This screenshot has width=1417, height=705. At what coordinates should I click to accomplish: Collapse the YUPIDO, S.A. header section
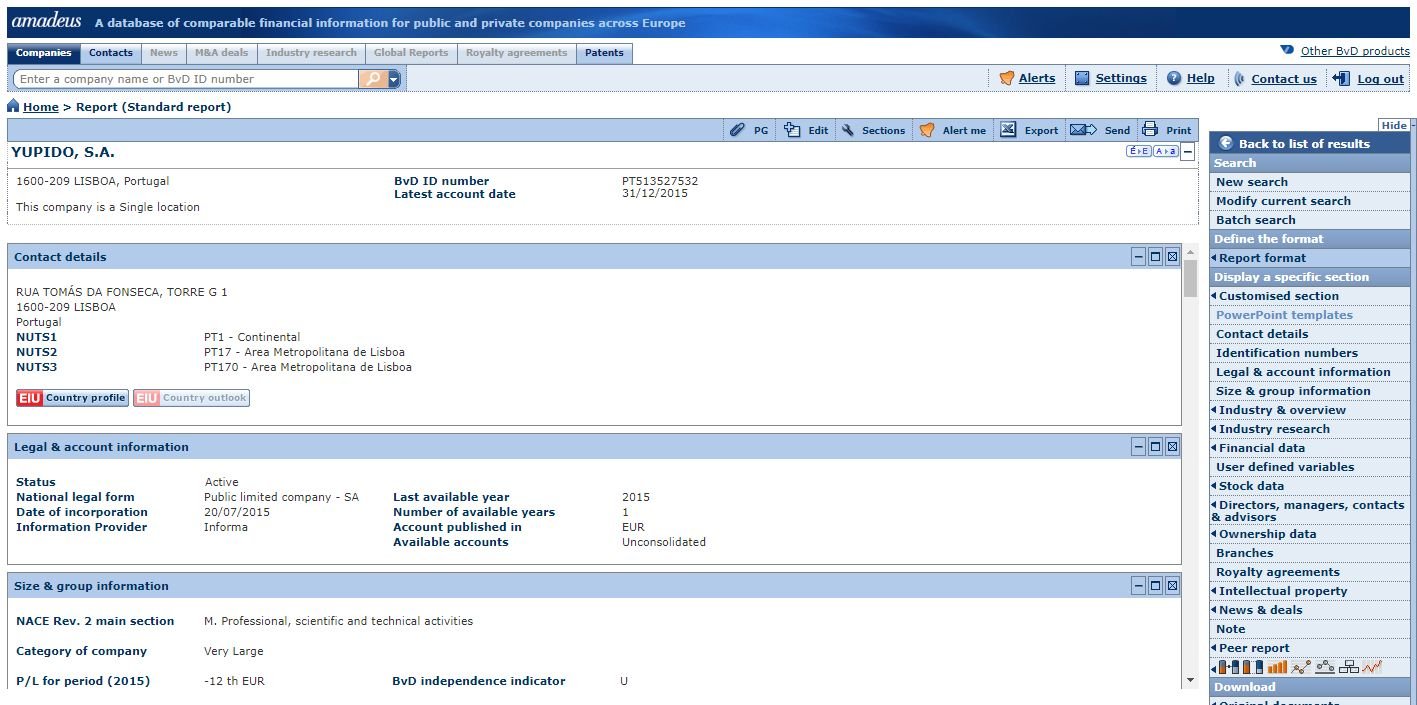[1188, 152]
